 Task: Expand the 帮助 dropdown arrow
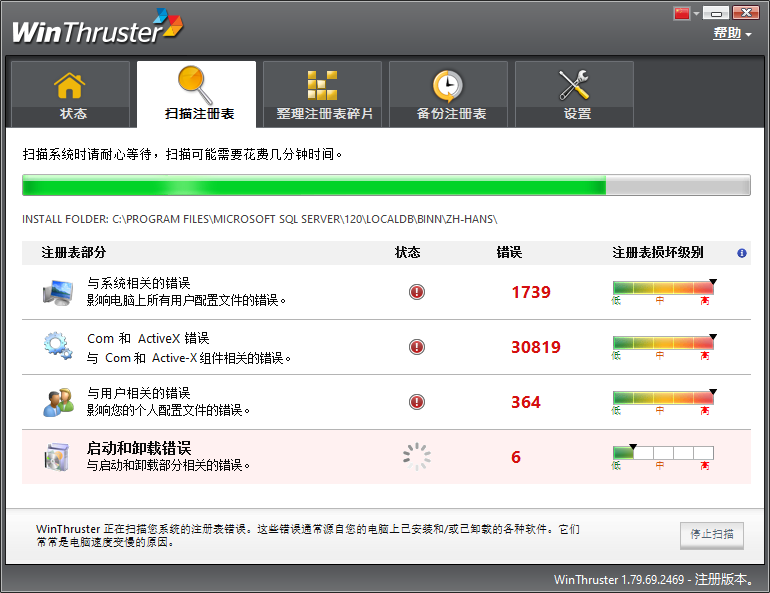(748, 34)
